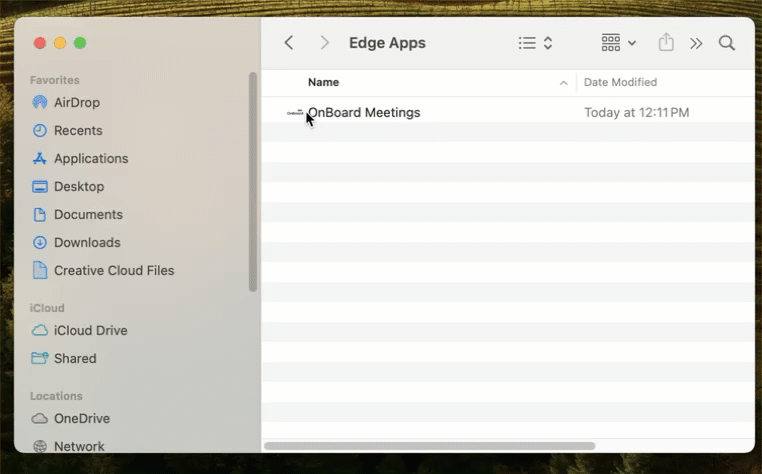The image size is (762, 474).
Task: Select Applications in the sidebar
Action: 90,158
